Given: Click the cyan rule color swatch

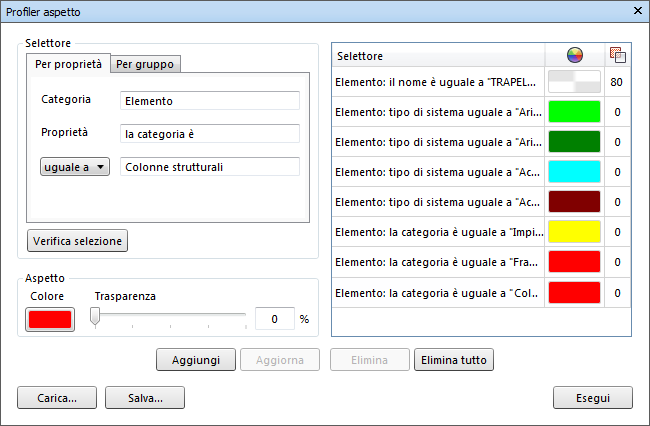Looking at the screenshot, I should pos(574,172).
